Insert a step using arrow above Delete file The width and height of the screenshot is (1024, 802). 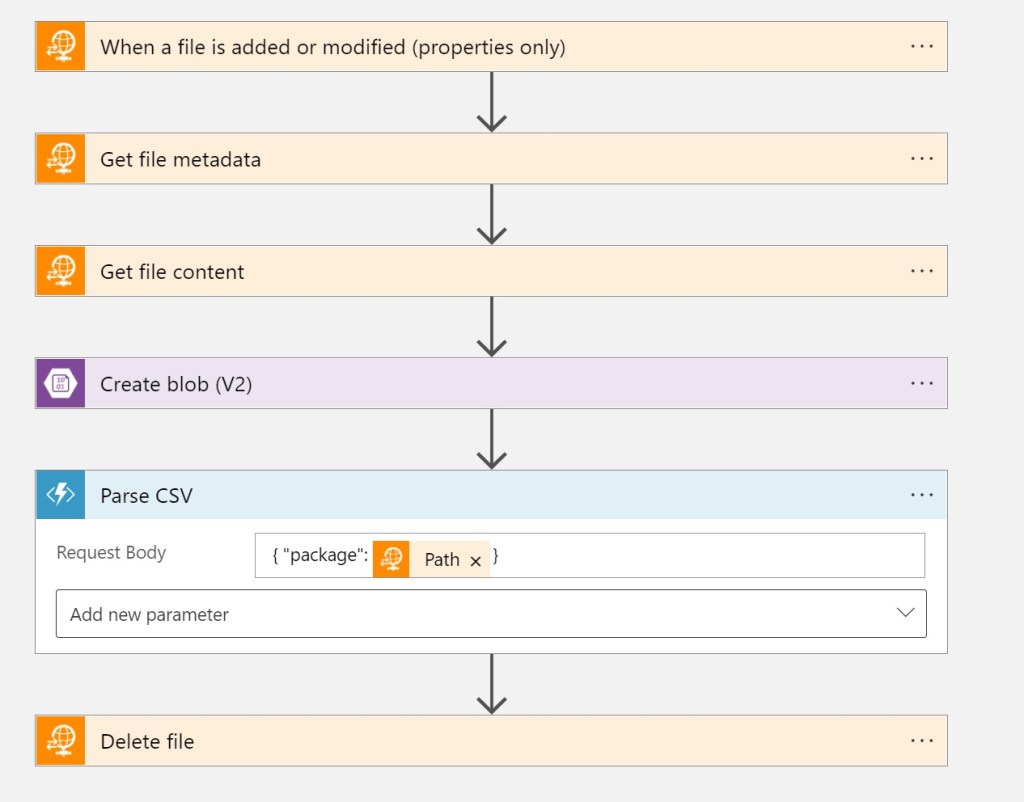click(x=491, y=684)
